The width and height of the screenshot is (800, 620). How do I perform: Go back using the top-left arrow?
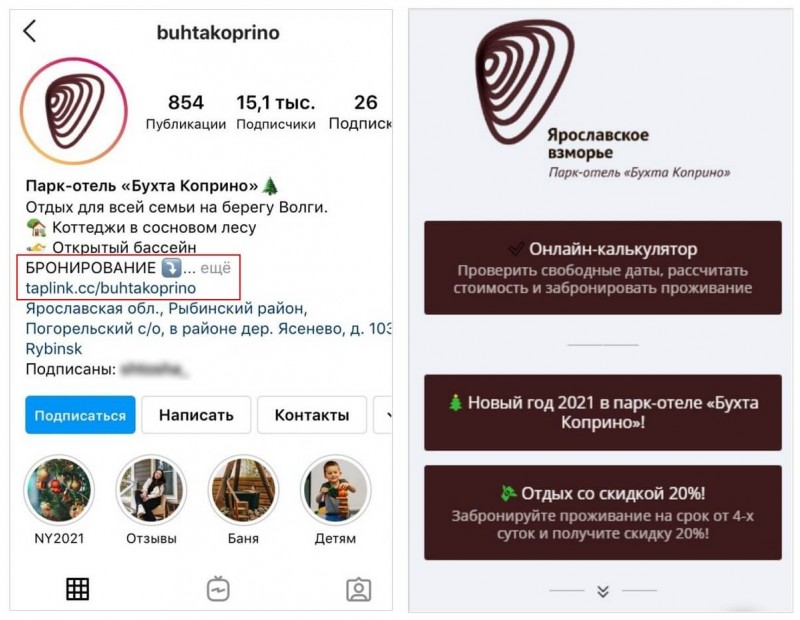pyautogui.click(x=30, y=31)
